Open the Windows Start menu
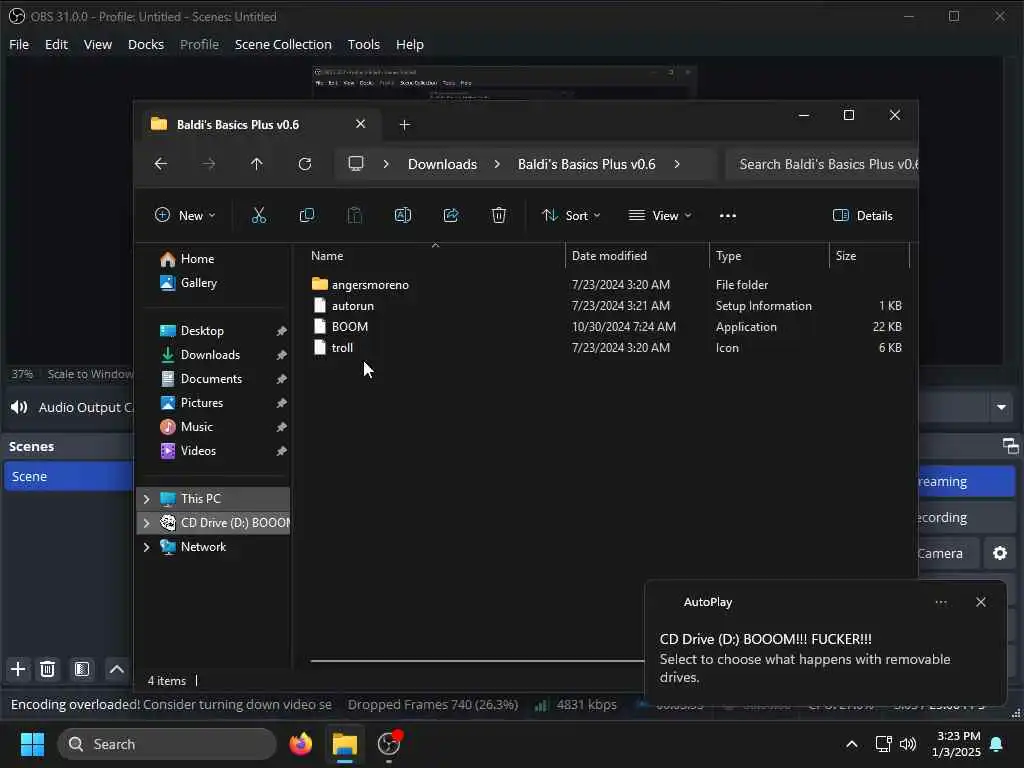Screen dimensions: 1024x768 pyautogui.click(x=32, y=744)
